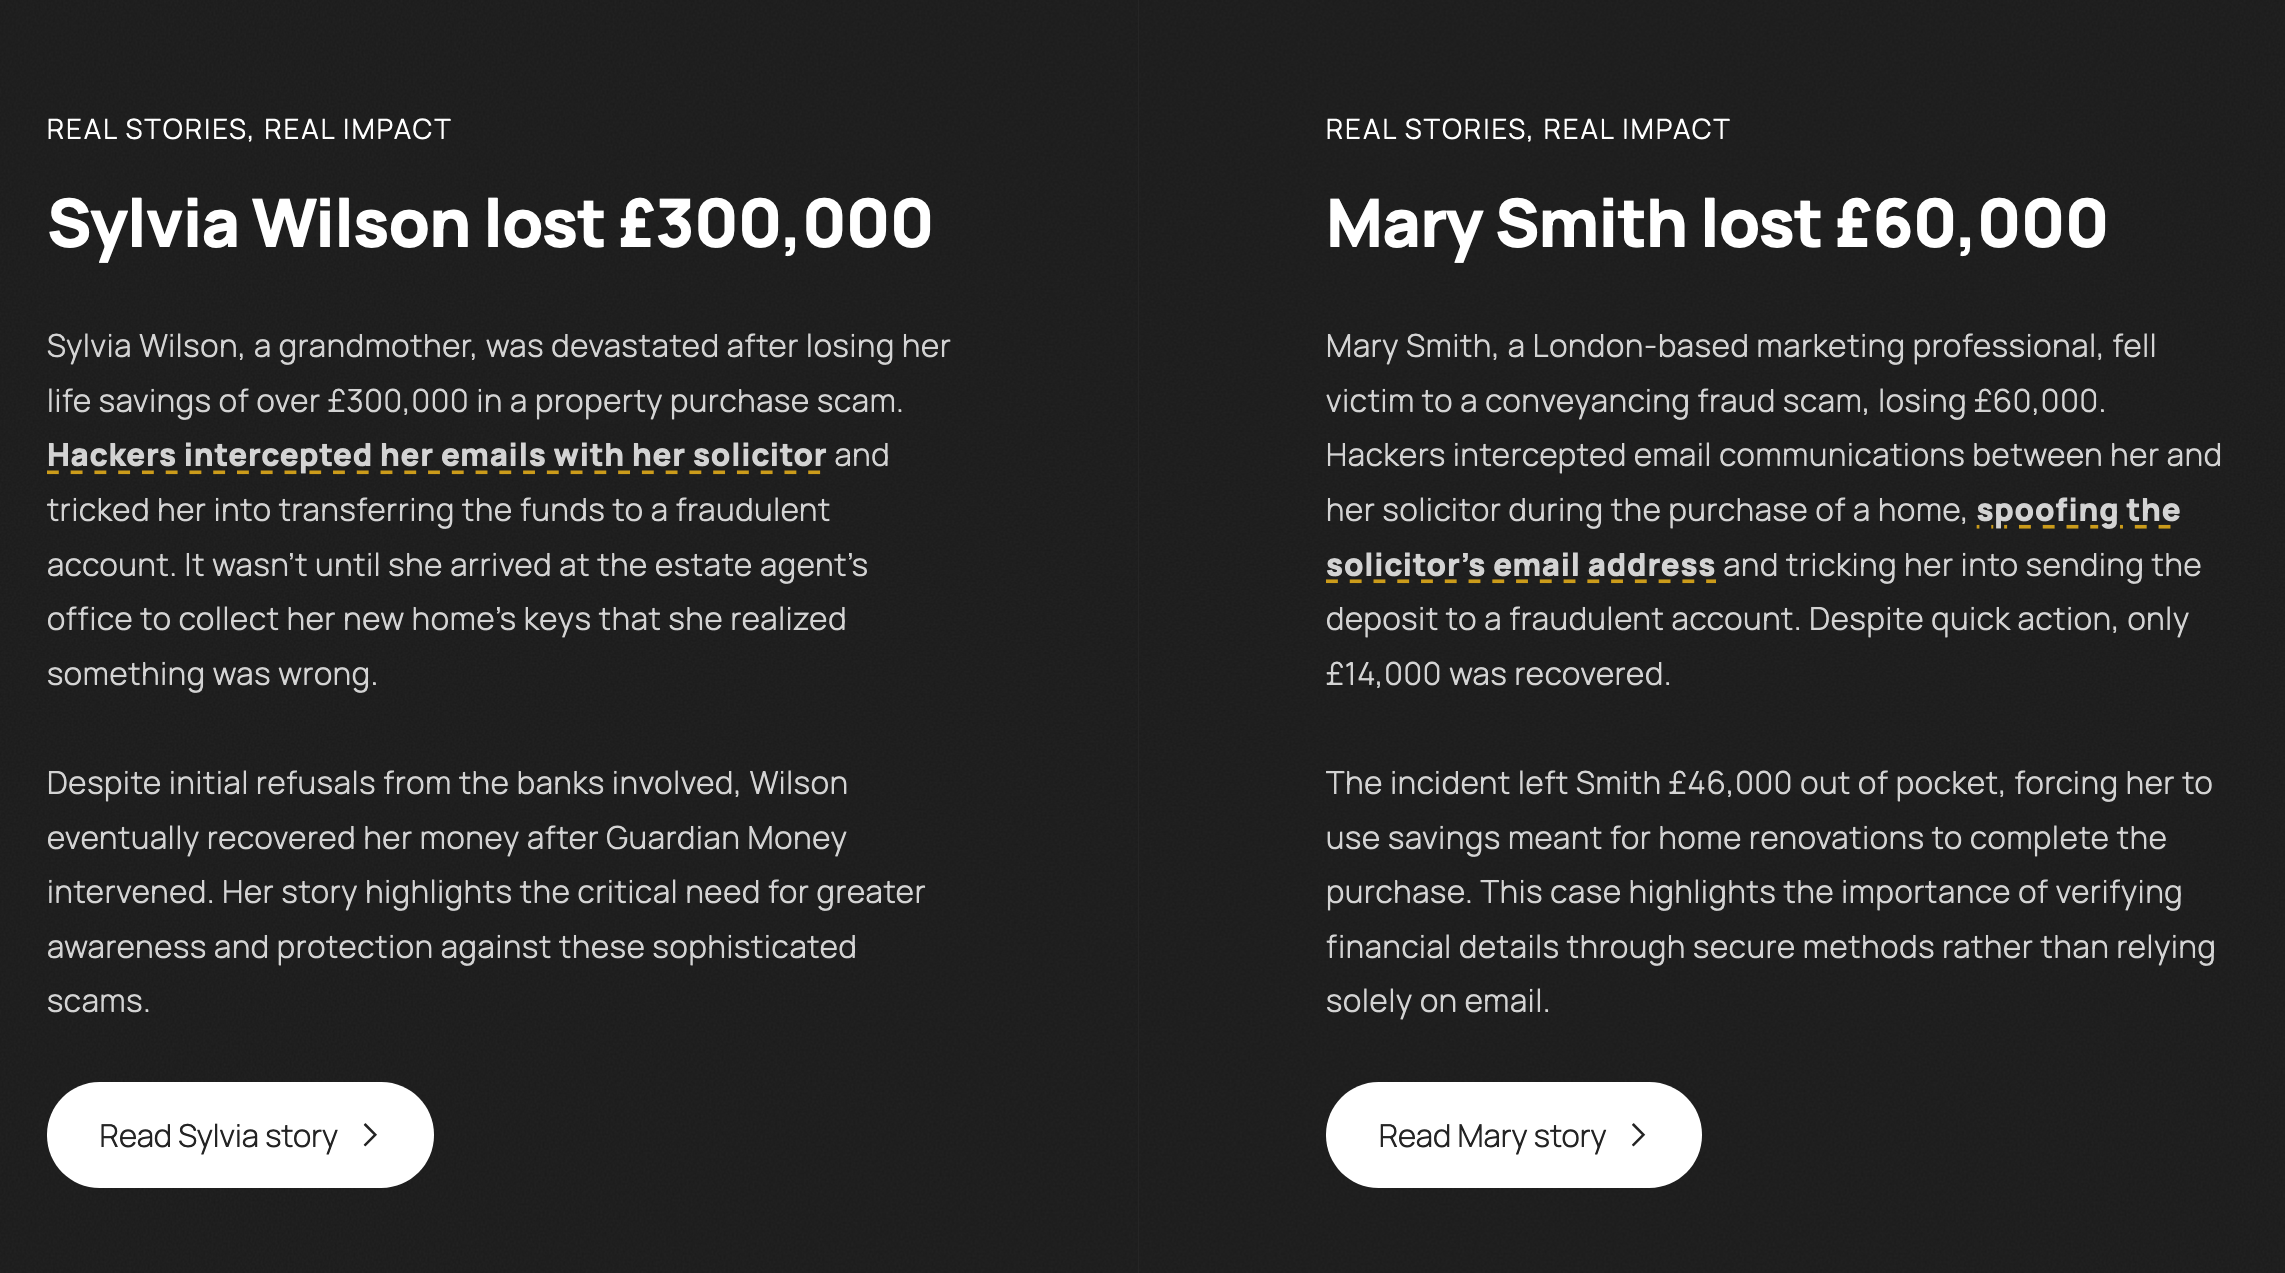Click the REAL STORIES label above Sylvia's heading

[x=249, y=129]
